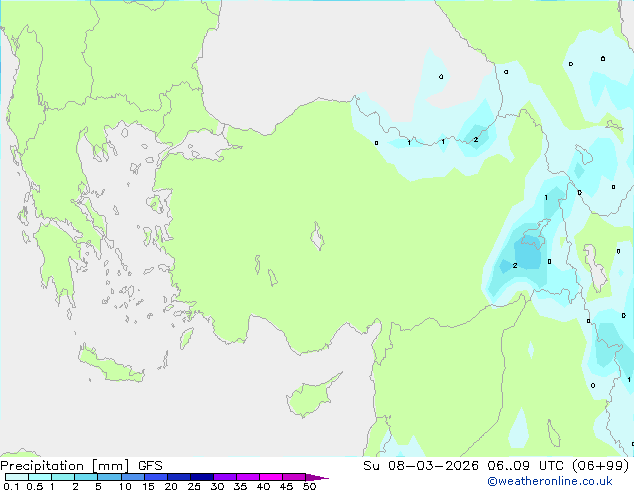Viewport: 634px width, 490px height.
Task: Click the lightest 0.1–0.5 mm legend swatch
Action: click(17, 477)
